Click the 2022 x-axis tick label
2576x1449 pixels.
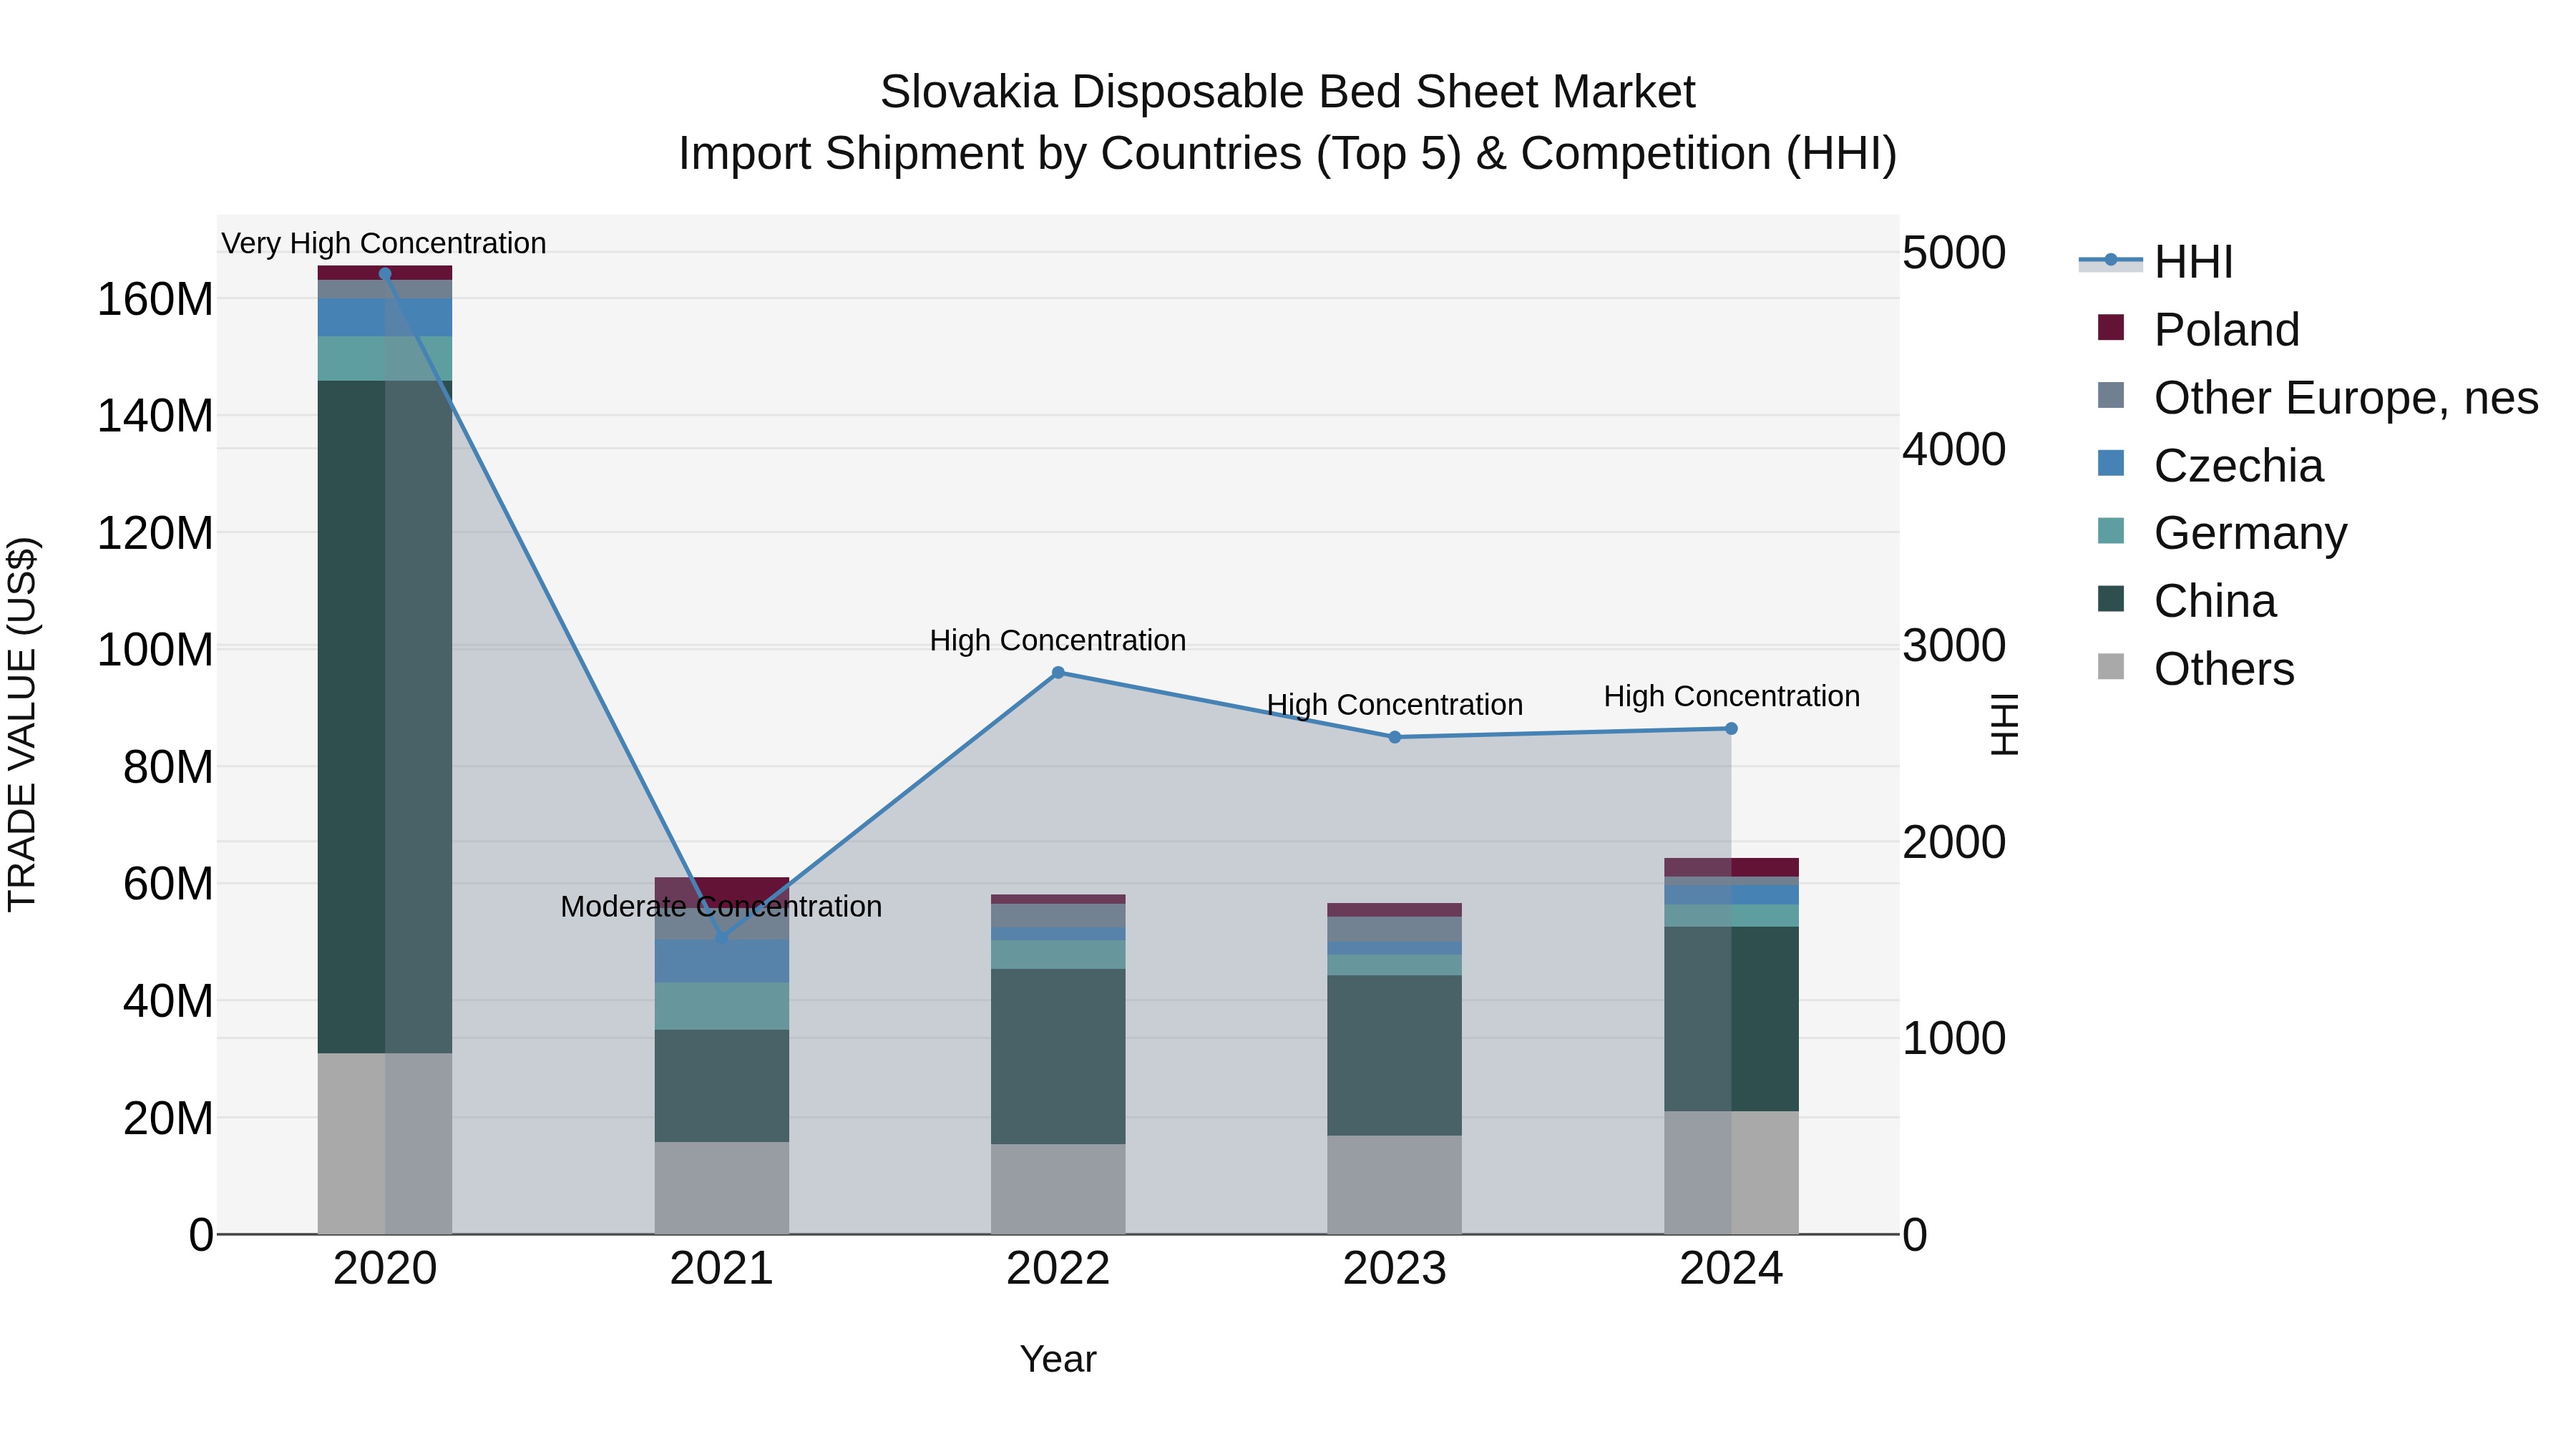(x=1058, y=1269)
